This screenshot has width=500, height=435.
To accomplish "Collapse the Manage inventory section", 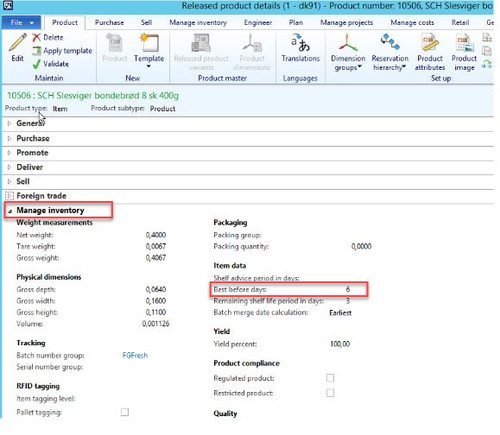I will pyautogui.click(x=10, y=211).
